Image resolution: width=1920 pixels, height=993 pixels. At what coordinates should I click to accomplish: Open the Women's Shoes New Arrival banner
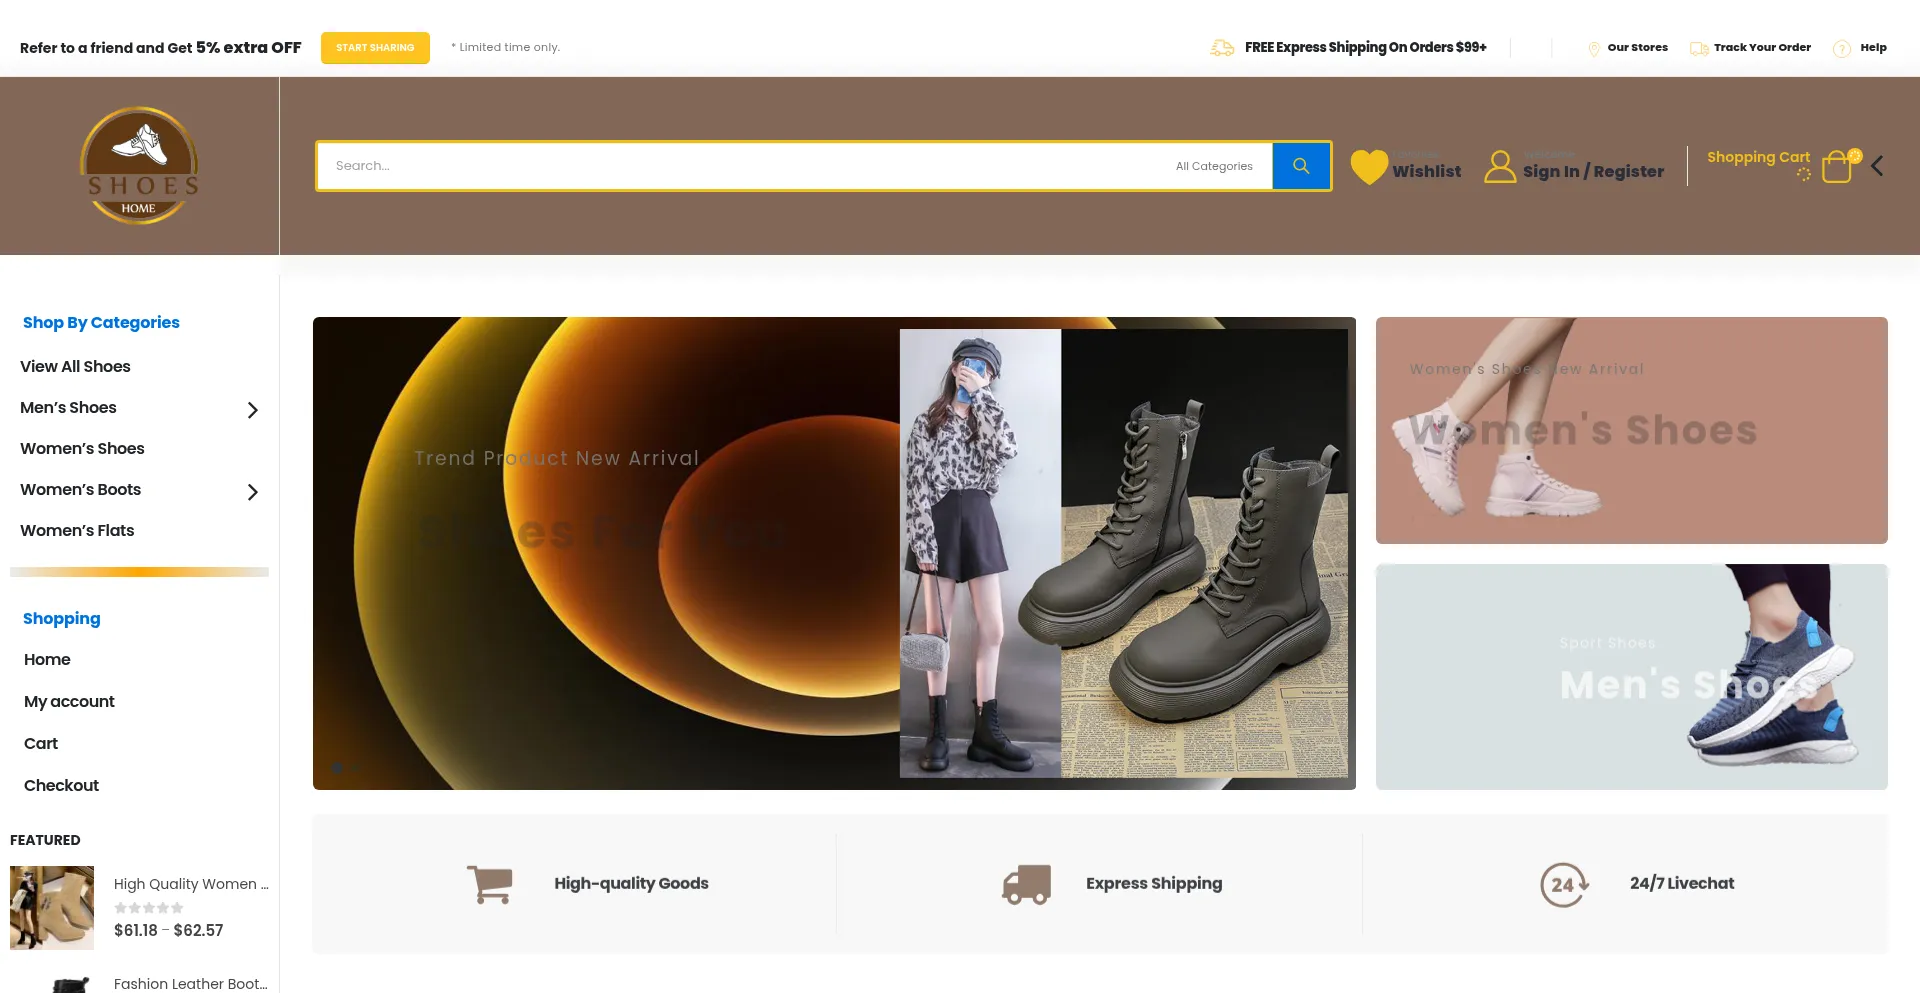click(x=1631, y=430)
